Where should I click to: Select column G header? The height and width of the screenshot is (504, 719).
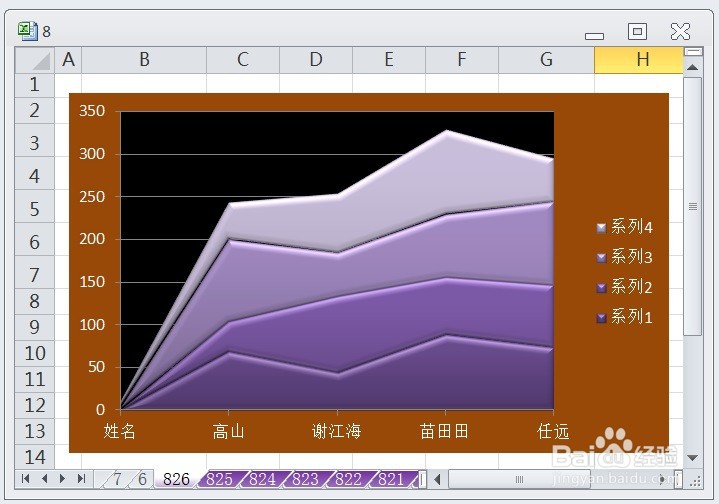(x=546, y=60)
